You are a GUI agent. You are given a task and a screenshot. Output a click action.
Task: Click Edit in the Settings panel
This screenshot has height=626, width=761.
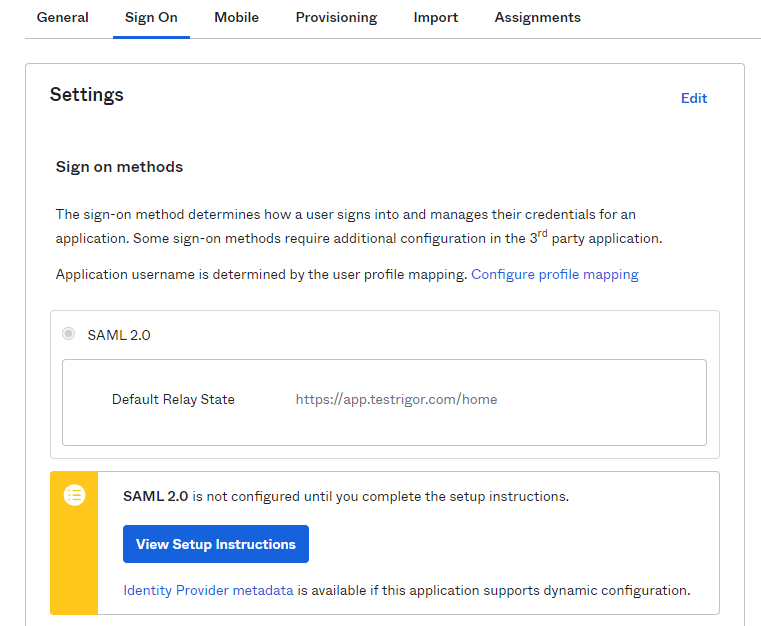(x=693, y=98)
